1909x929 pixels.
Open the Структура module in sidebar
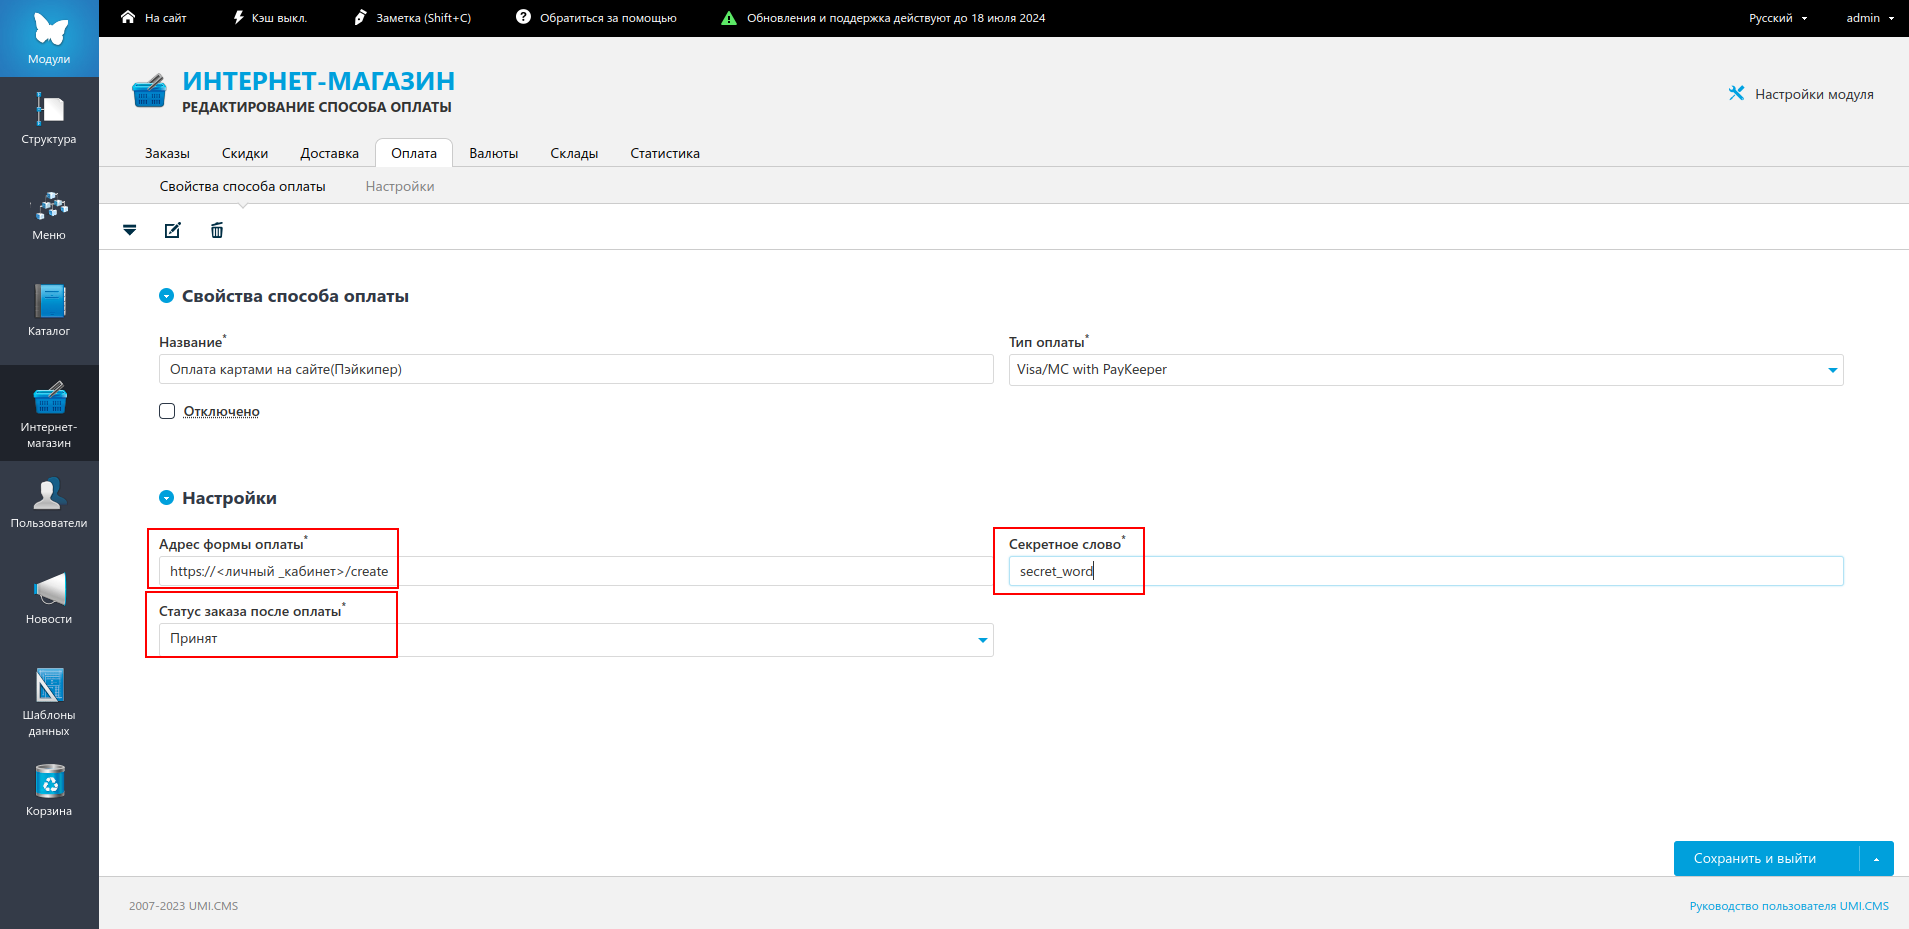pyautogui.click(x=49, y=118)
